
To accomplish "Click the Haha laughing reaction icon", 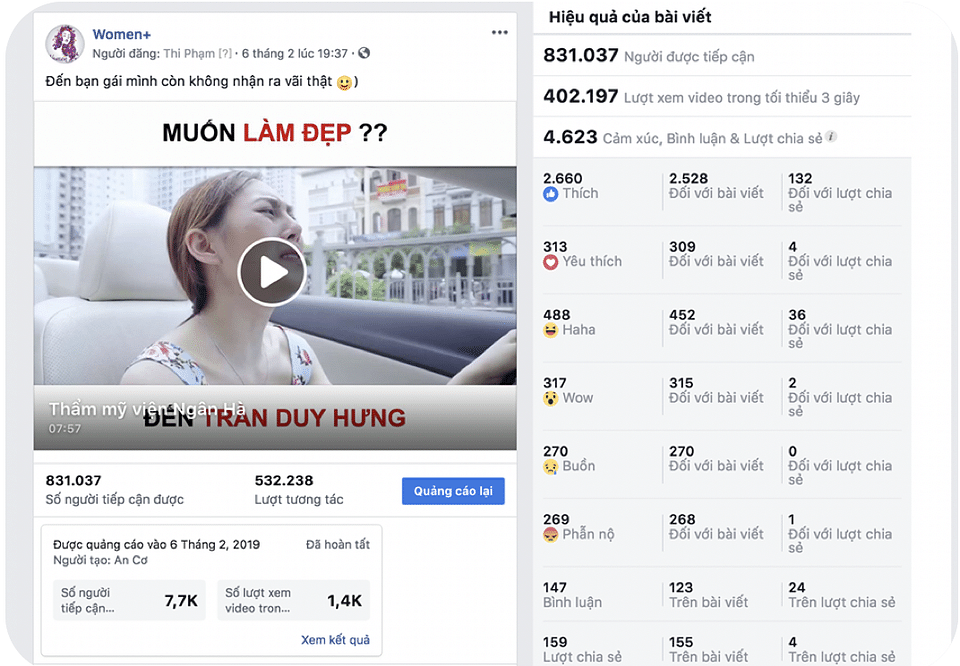I will pyautogui.click(x=550, y=331).
